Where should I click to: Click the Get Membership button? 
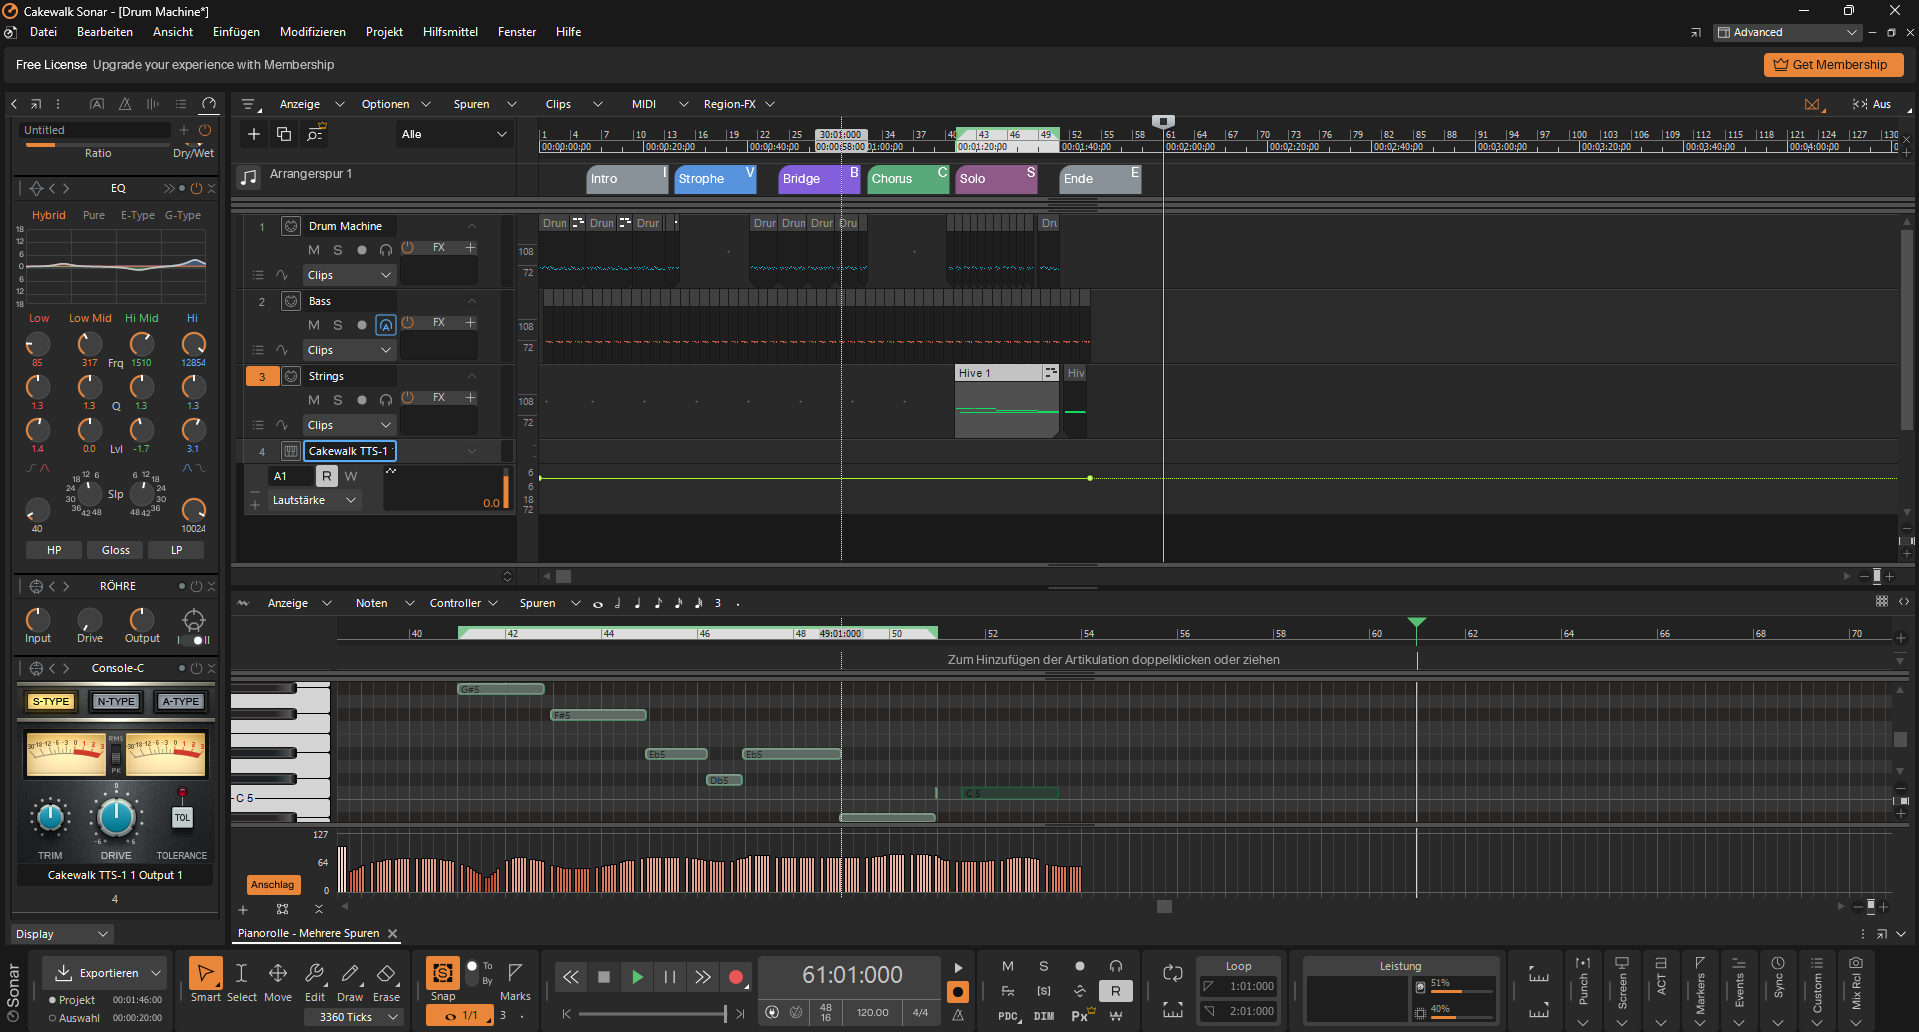click(1833, 65)
